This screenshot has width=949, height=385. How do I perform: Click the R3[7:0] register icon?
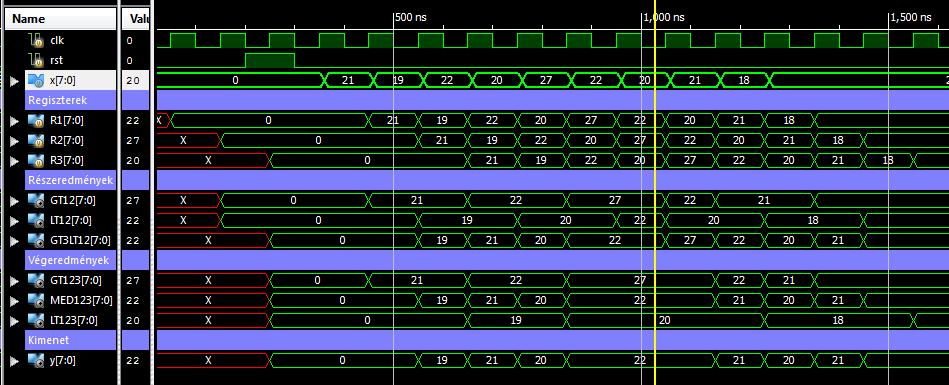tap(36, 160)
